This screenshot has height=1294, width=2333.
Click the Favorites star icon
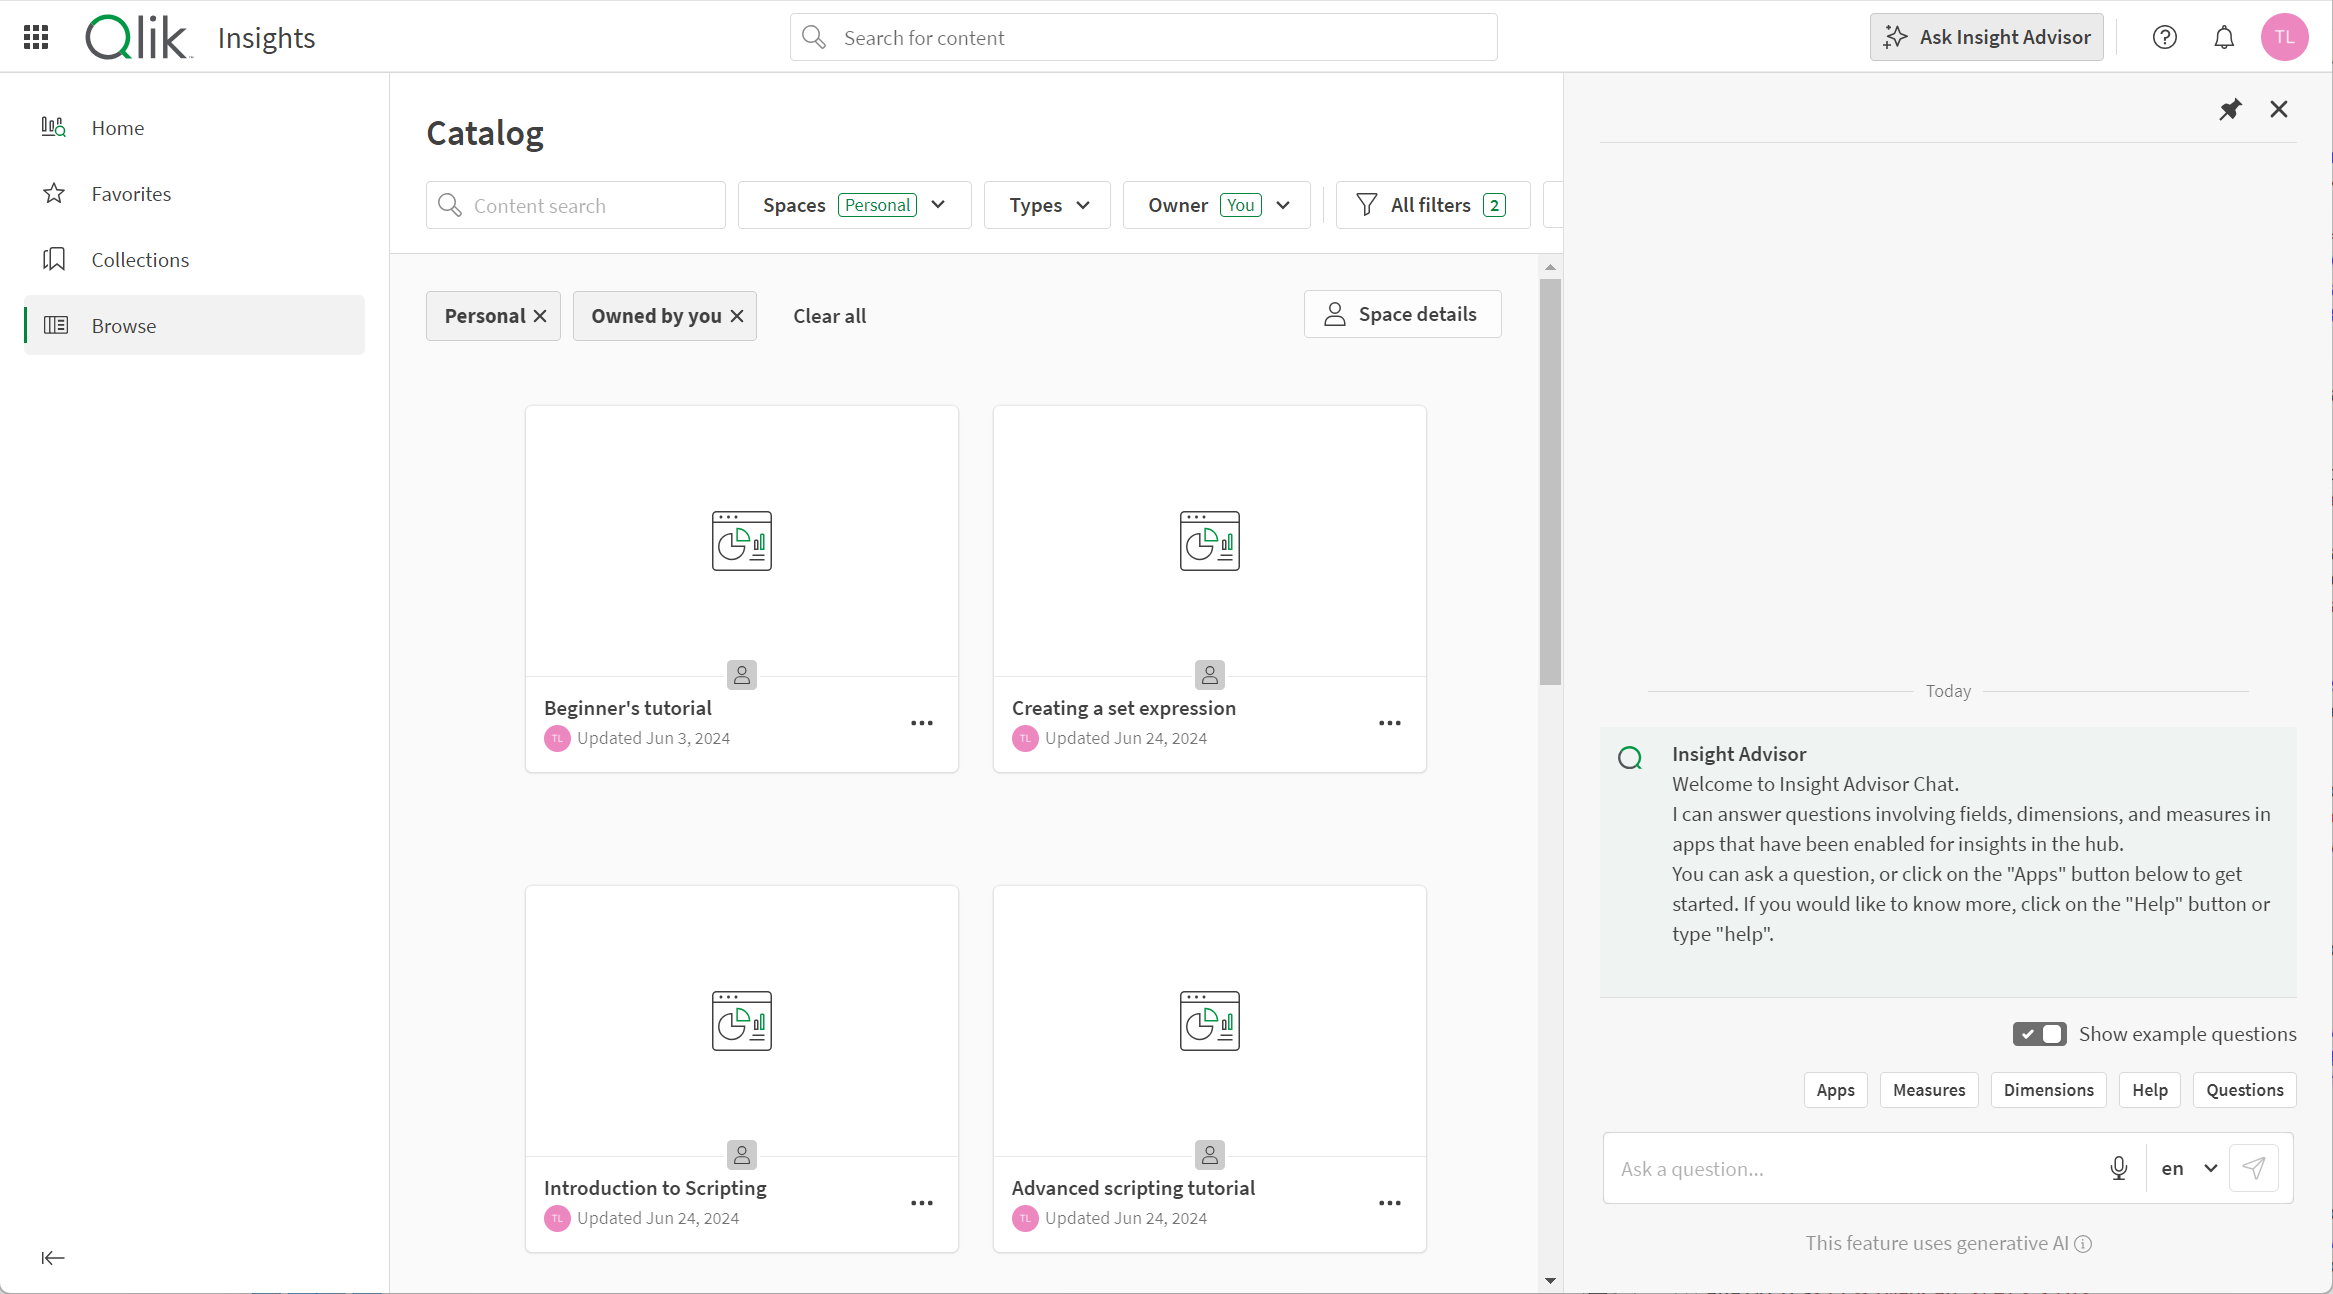pos(54,193)
